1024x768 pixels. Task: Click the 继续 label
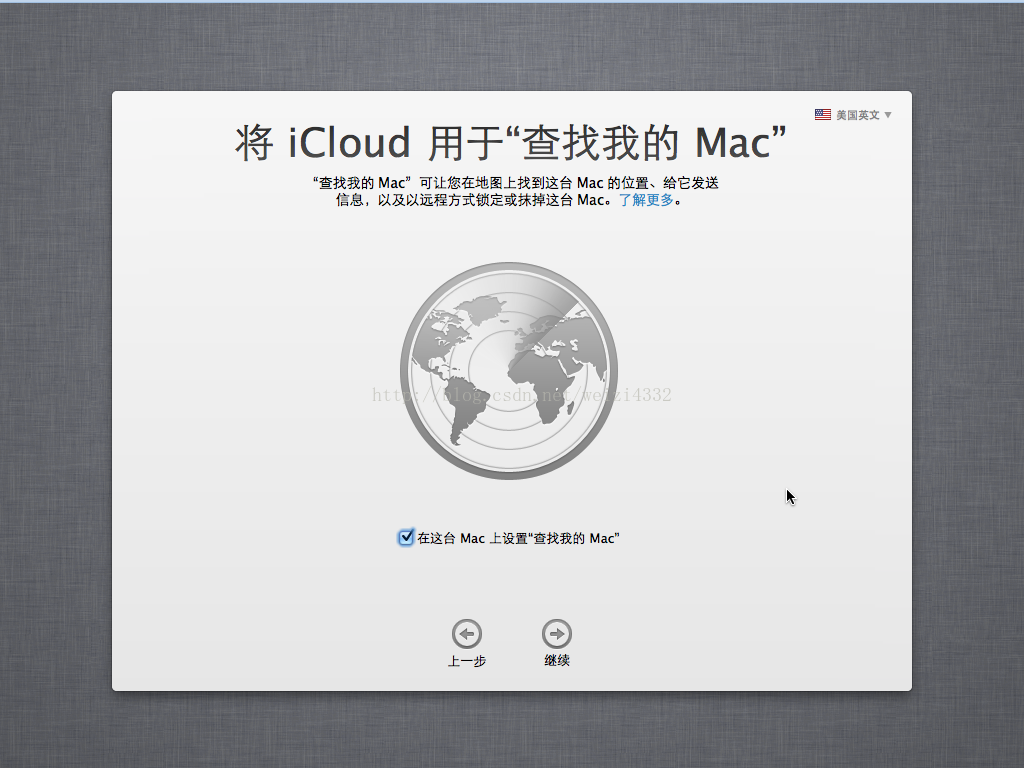coord(557,660)
